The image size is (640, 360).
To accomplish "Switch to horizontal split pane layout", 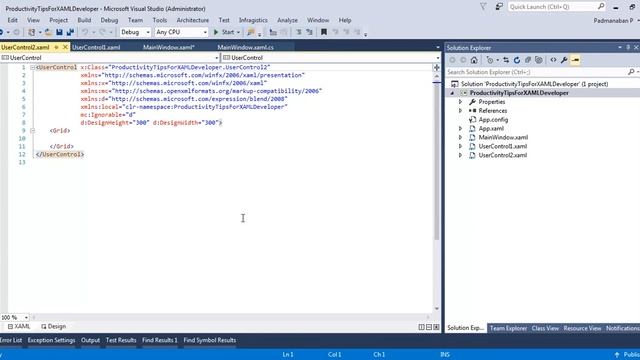I will click(x=429, y=327).
